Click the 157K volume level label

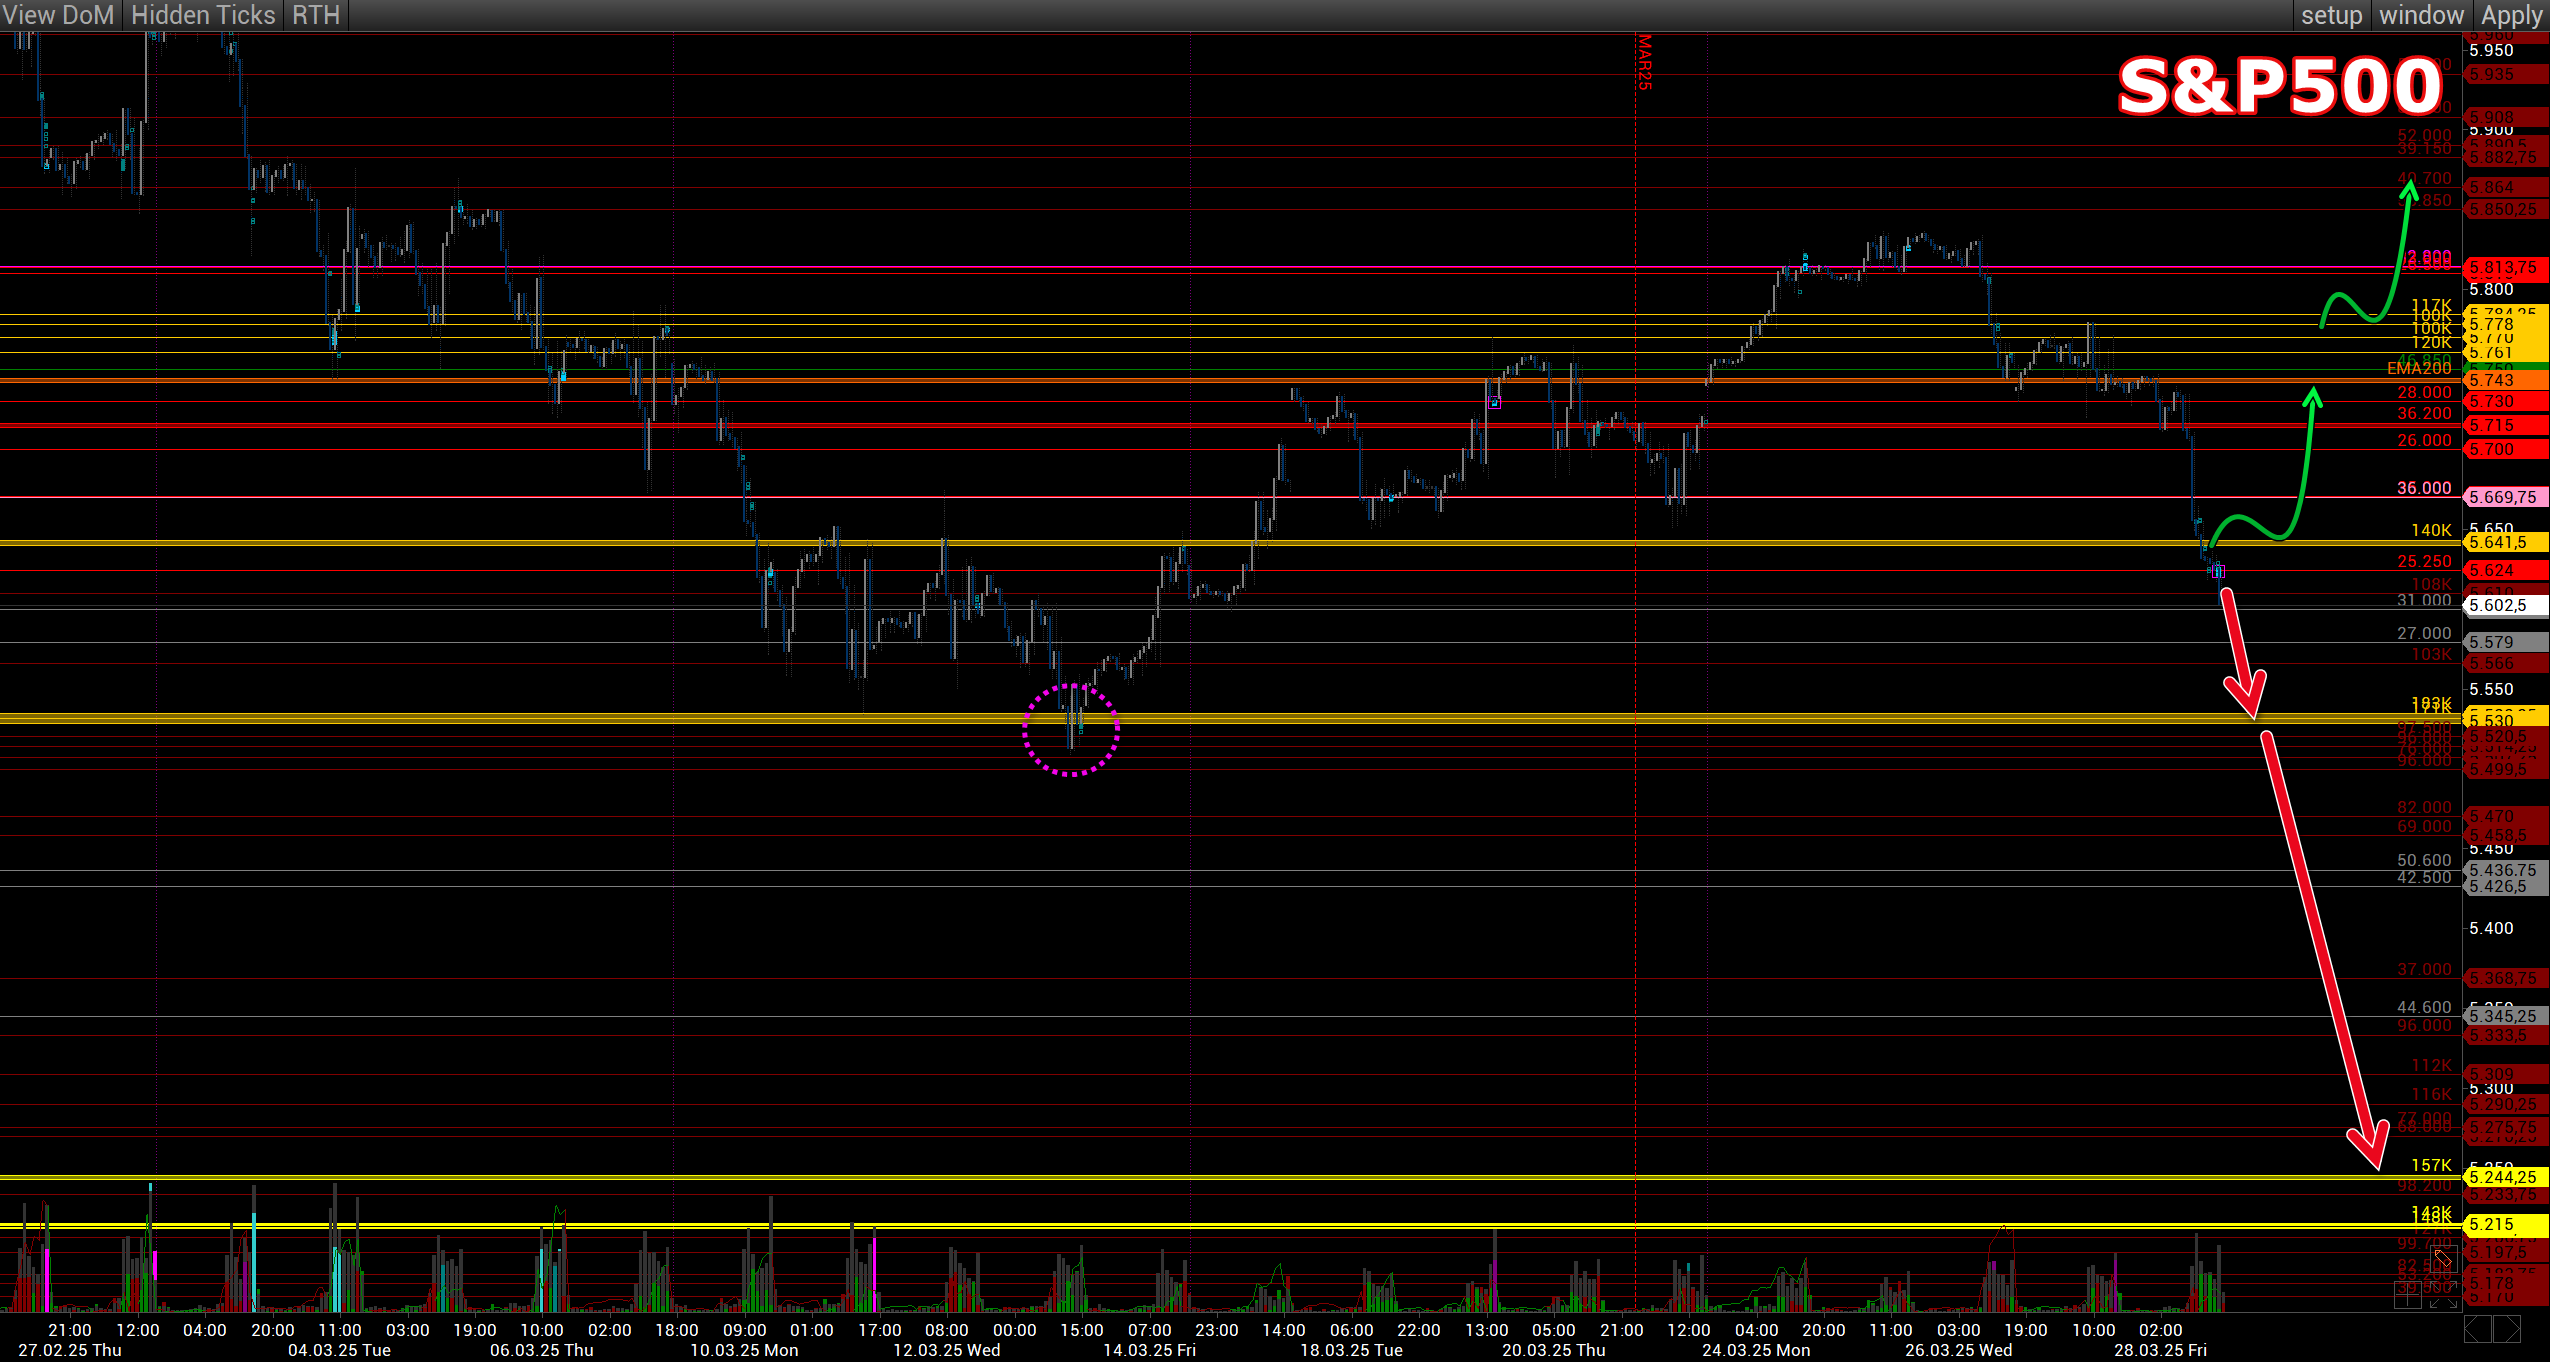(x=2431, y=1165)
